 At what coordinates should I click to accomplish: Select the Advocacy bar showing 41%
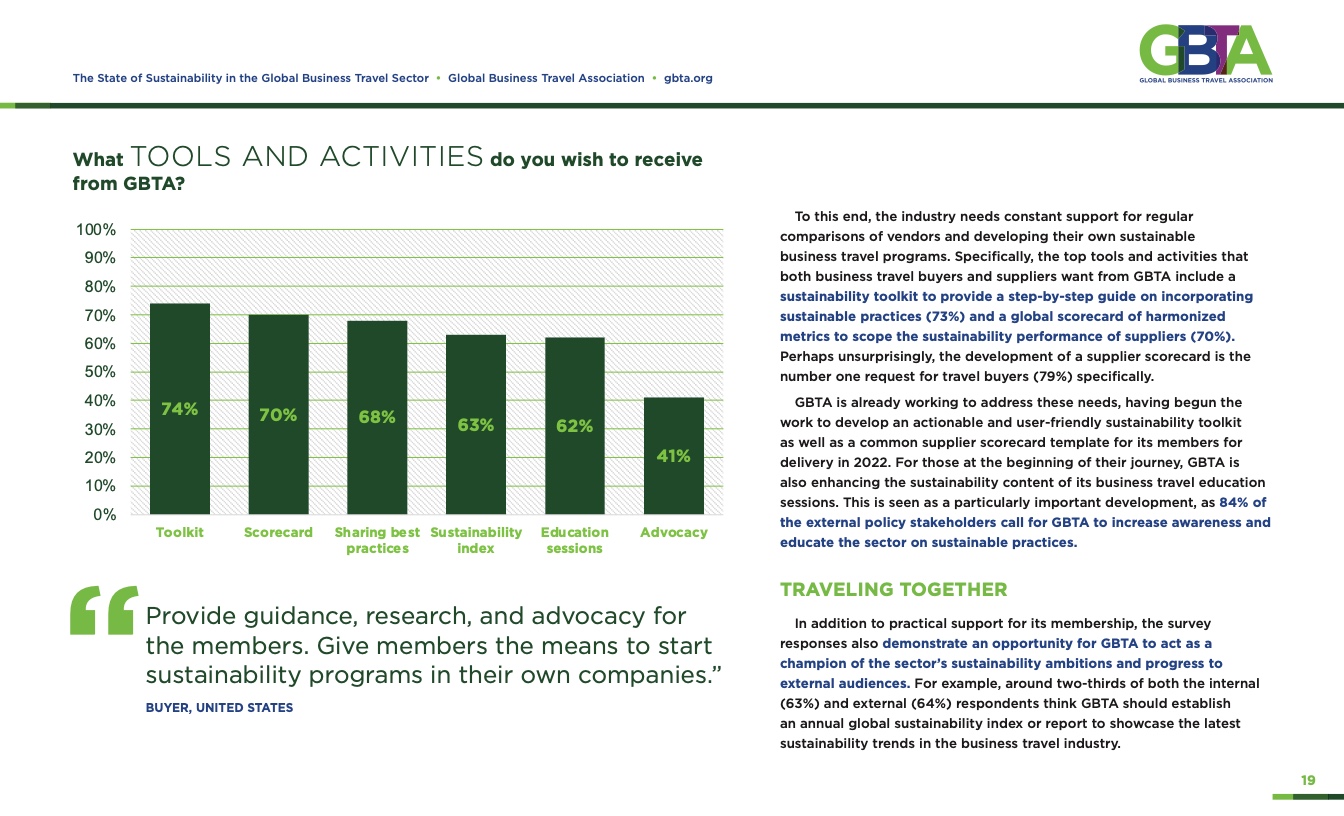coord(673,456)
